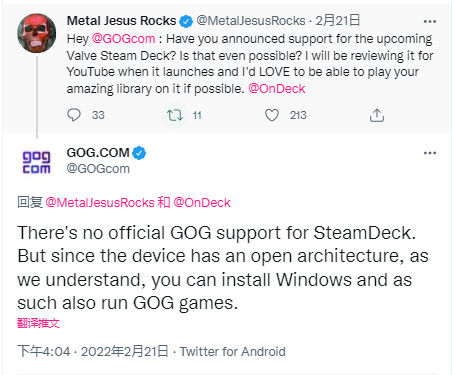Open more options on GOG.COM reply

click(430, 153)
